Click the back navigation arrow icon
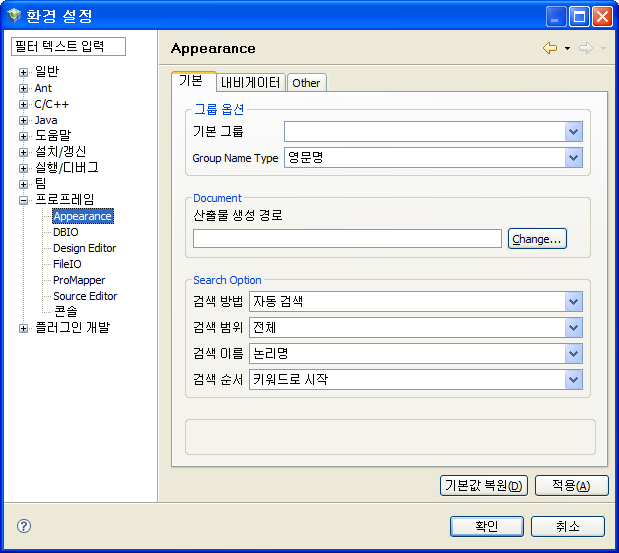 550,48
